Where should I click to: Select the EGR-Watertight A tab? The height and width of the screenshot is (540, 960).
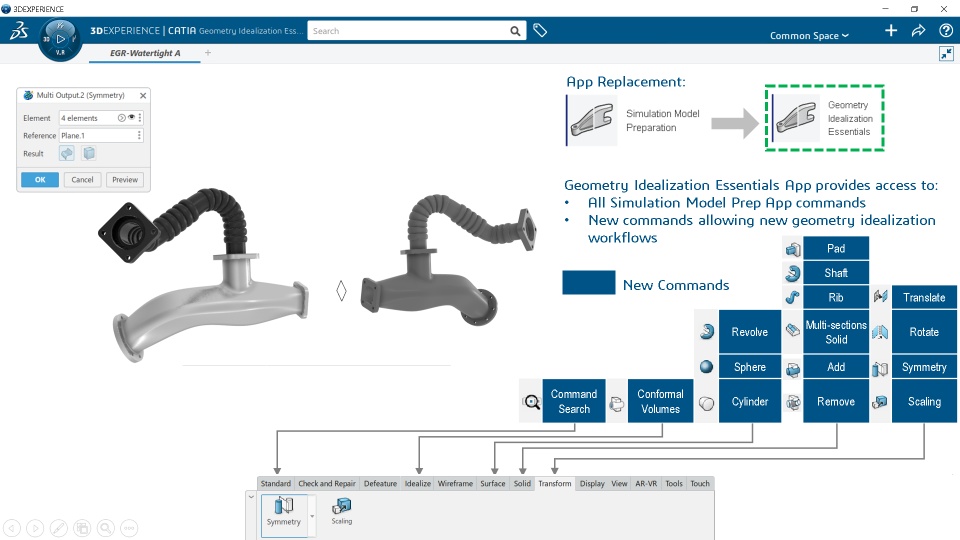coord(145,53)
